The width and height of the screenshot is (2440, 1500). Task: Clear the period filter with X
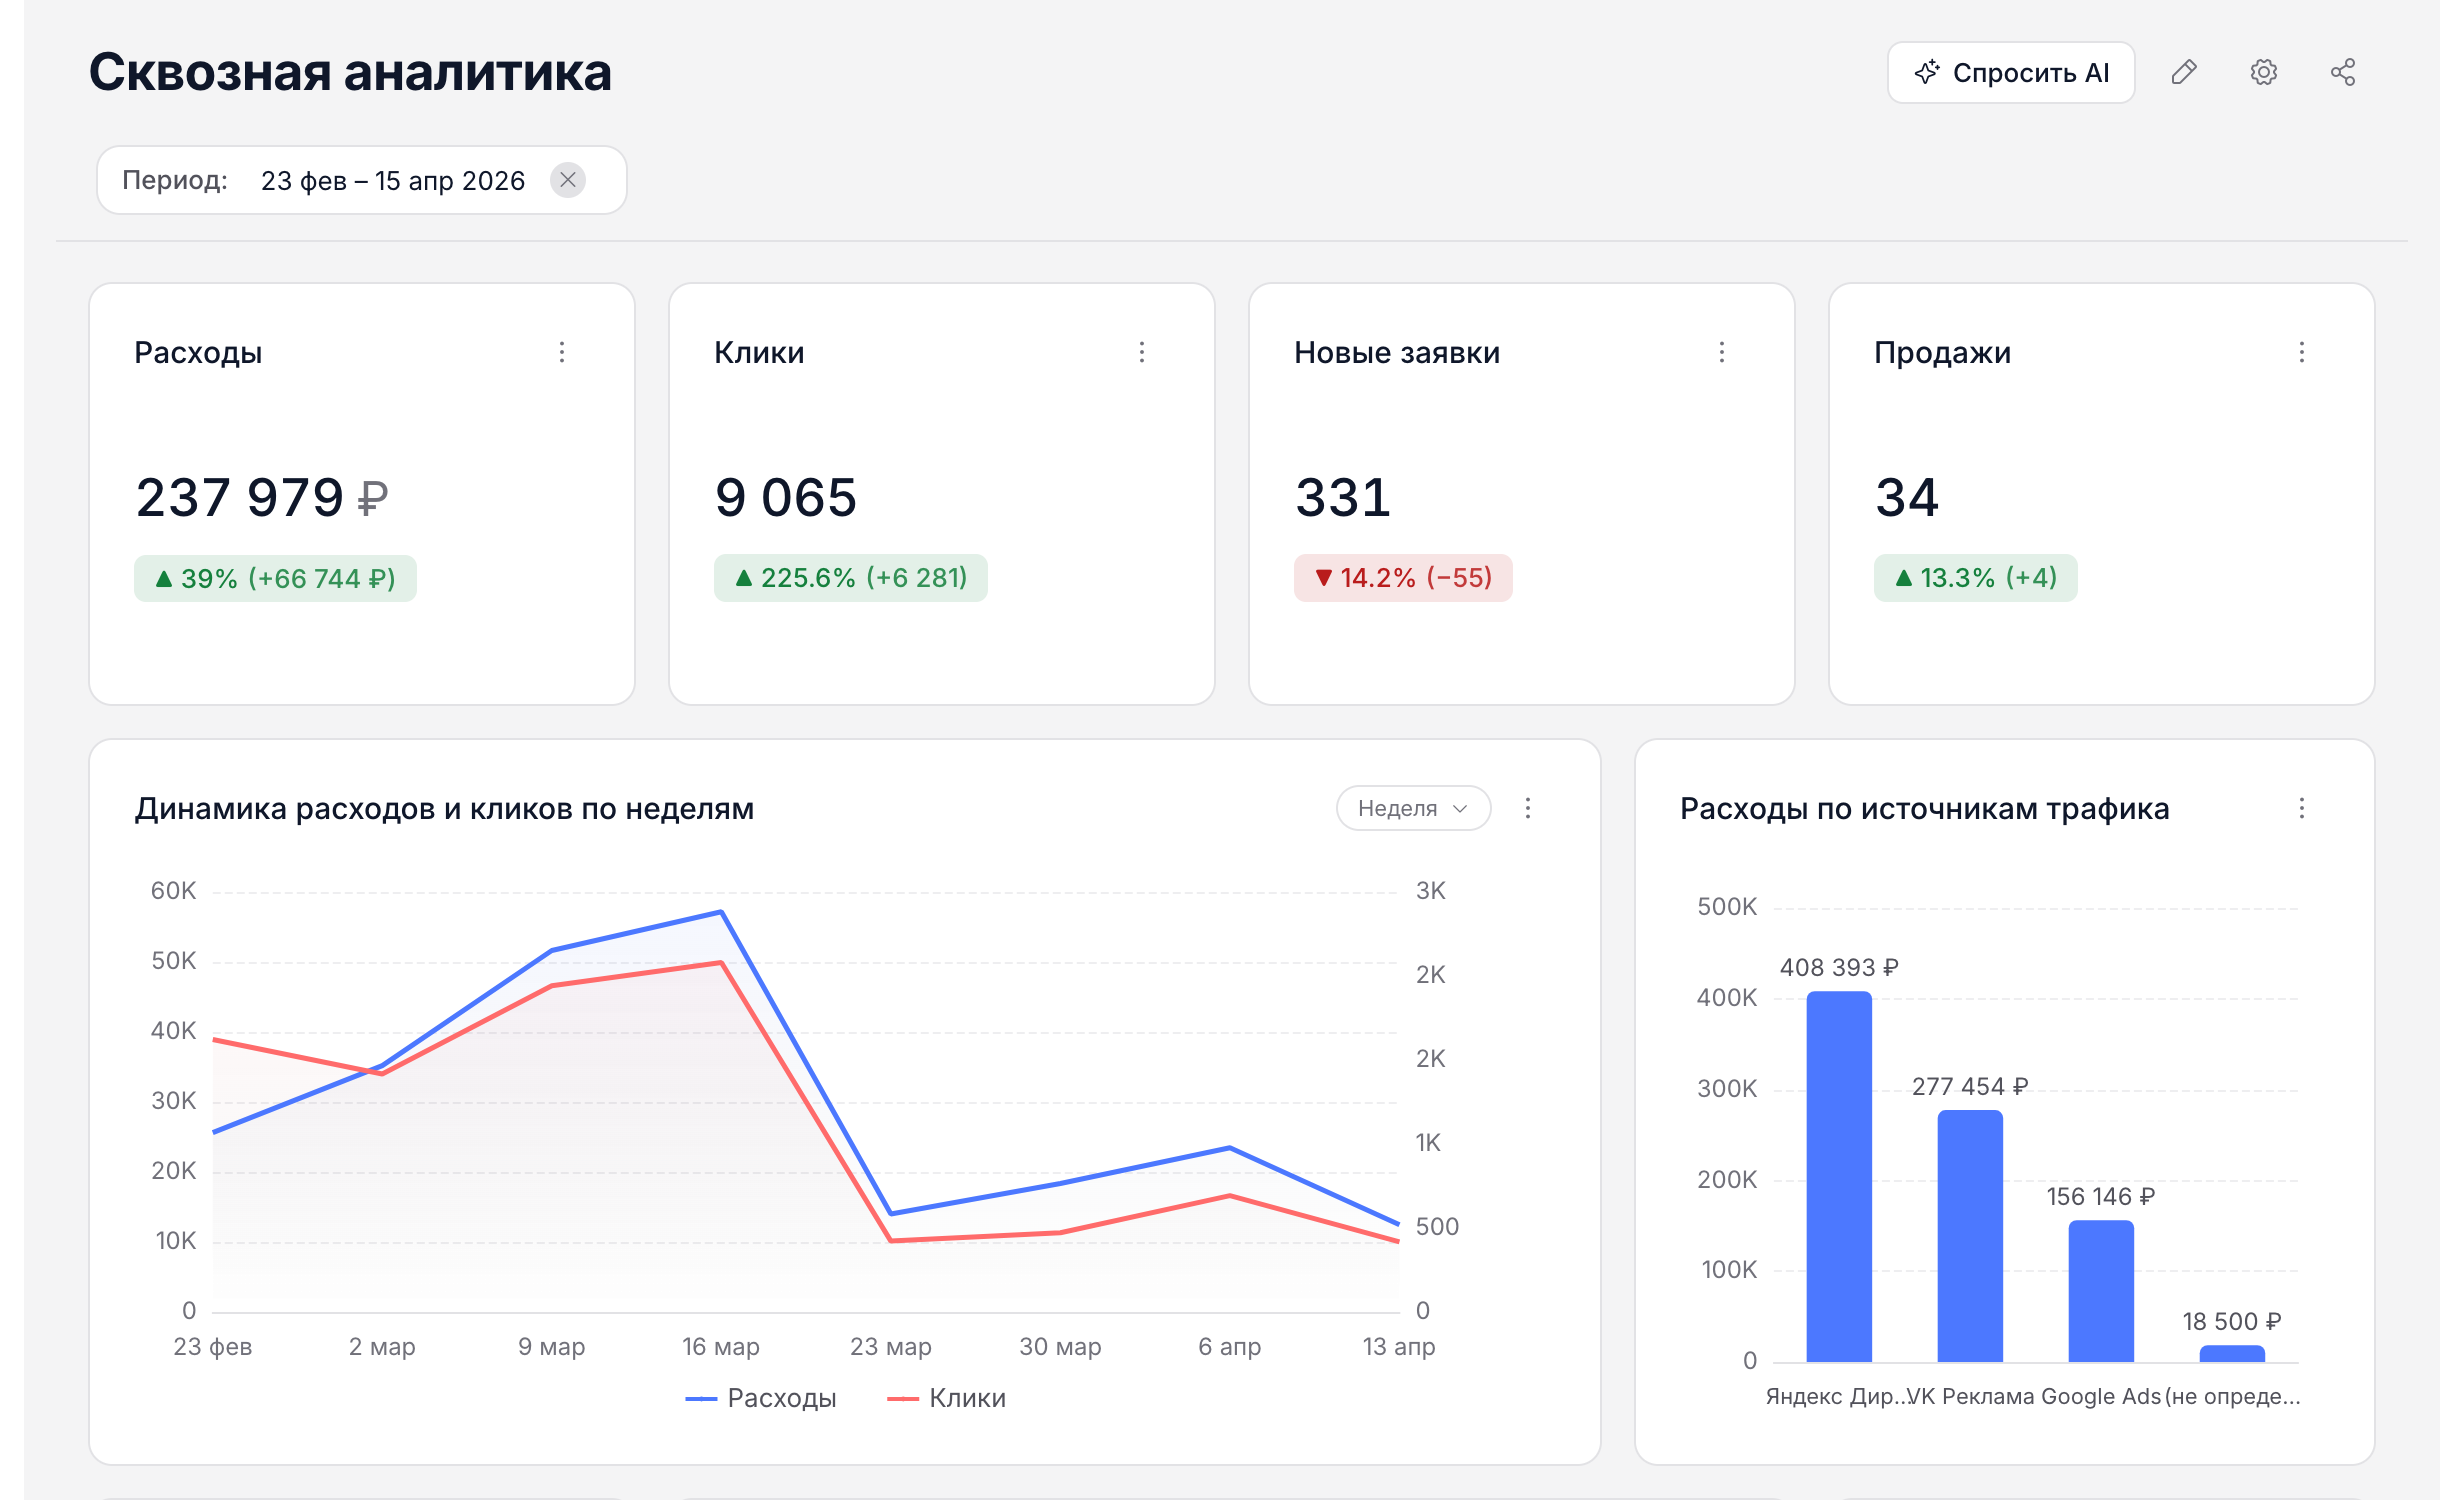(x=568, y=180)
